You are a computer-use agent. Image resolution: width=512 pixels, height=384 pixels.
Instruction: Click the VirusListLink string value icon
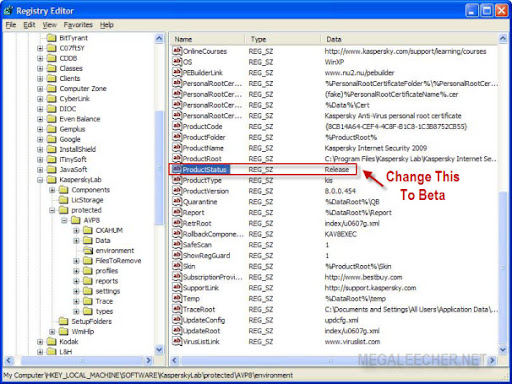(177, 341)
